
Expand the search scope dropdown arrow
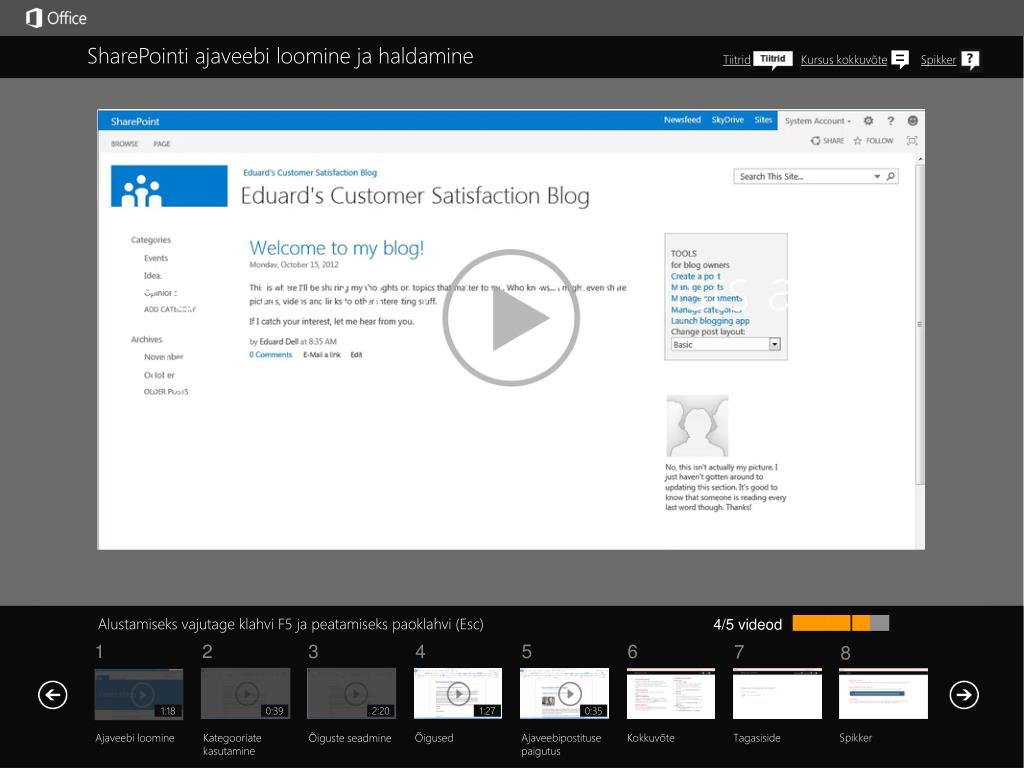877,176
